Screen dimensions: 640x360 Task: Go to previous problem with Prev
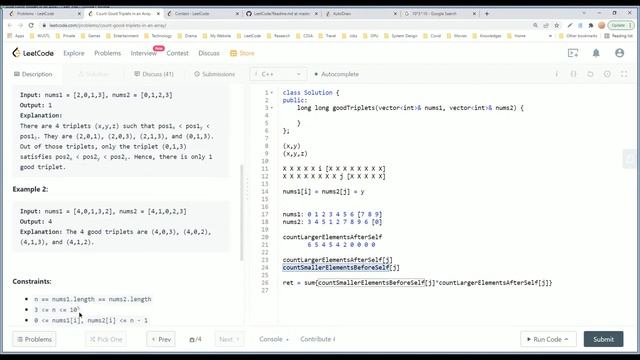[x=161, y=339]
